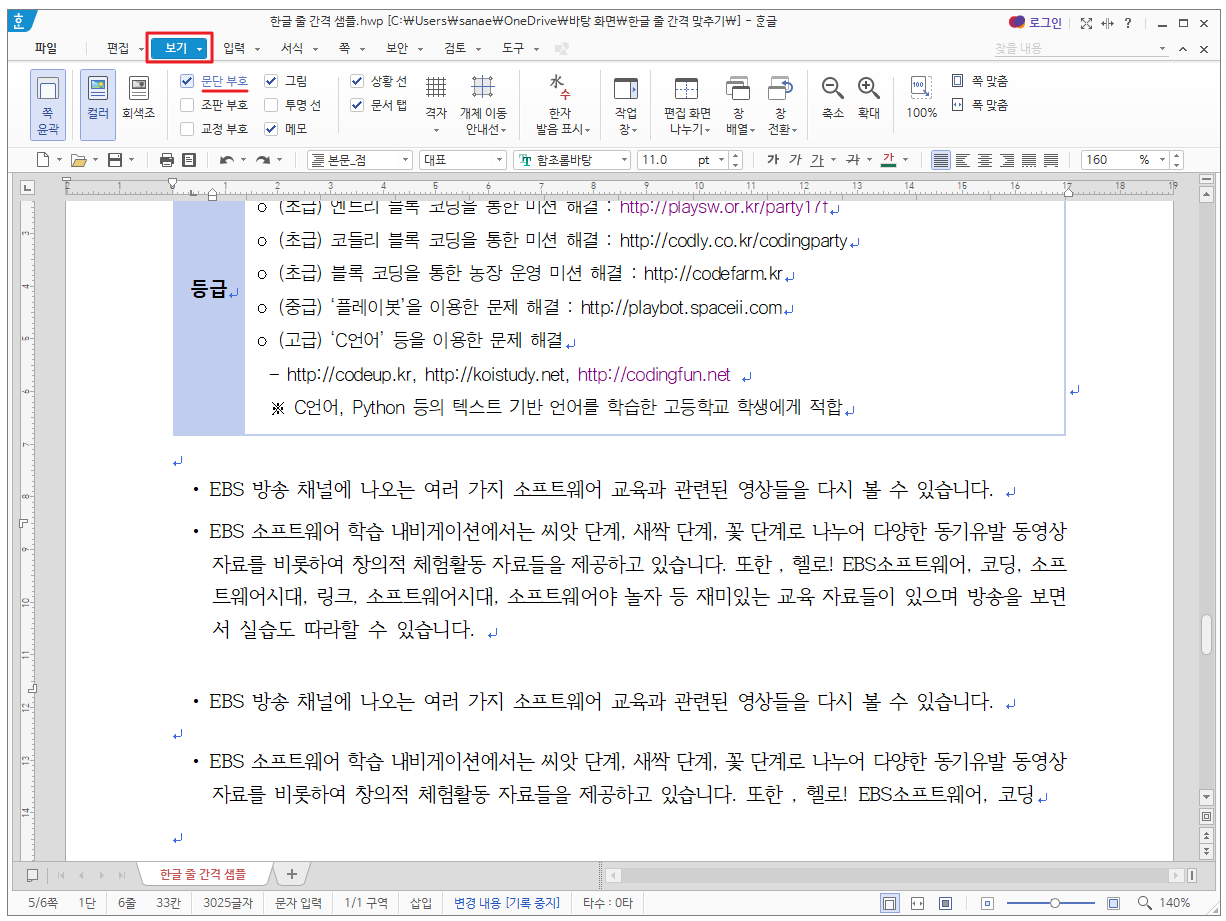
Task: Click the print preview icon
Action: [189, 160]
